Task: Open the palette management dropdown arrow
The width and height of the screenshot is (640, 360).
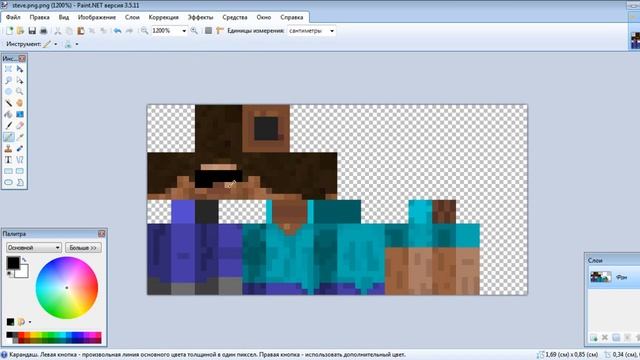Action: click(x=30, y=322)
